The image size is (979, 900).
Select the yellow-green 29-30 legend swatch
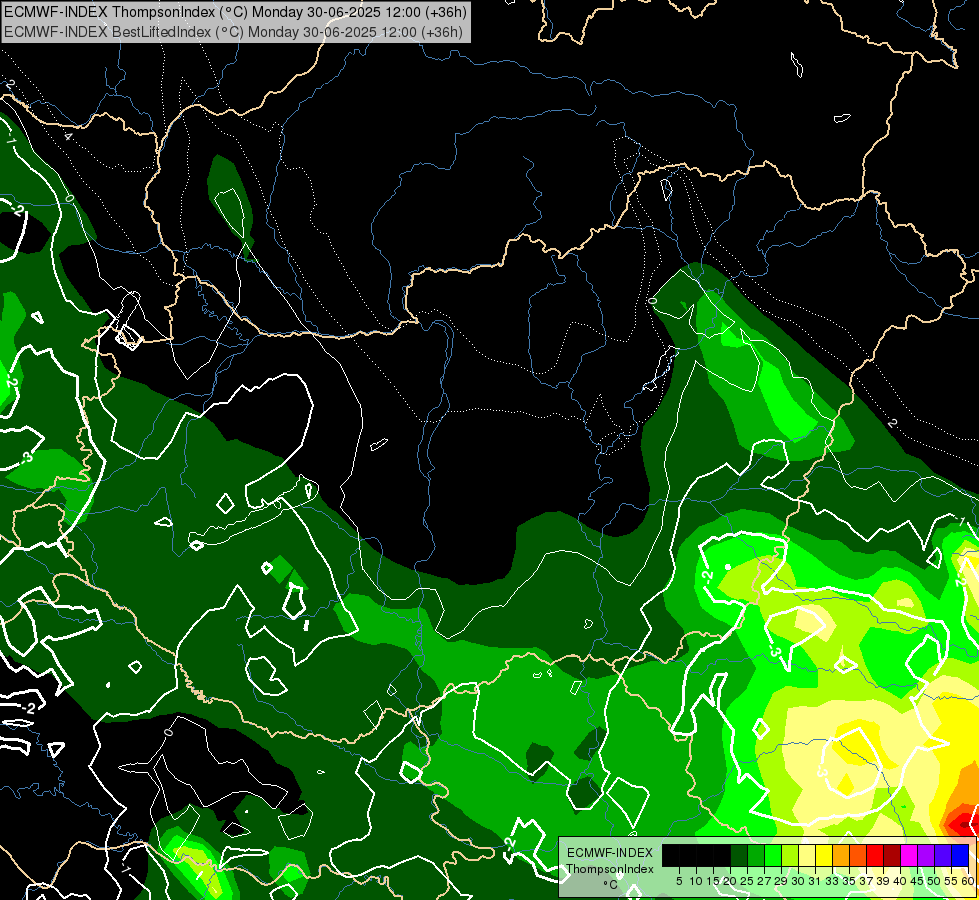coord(790,855)
